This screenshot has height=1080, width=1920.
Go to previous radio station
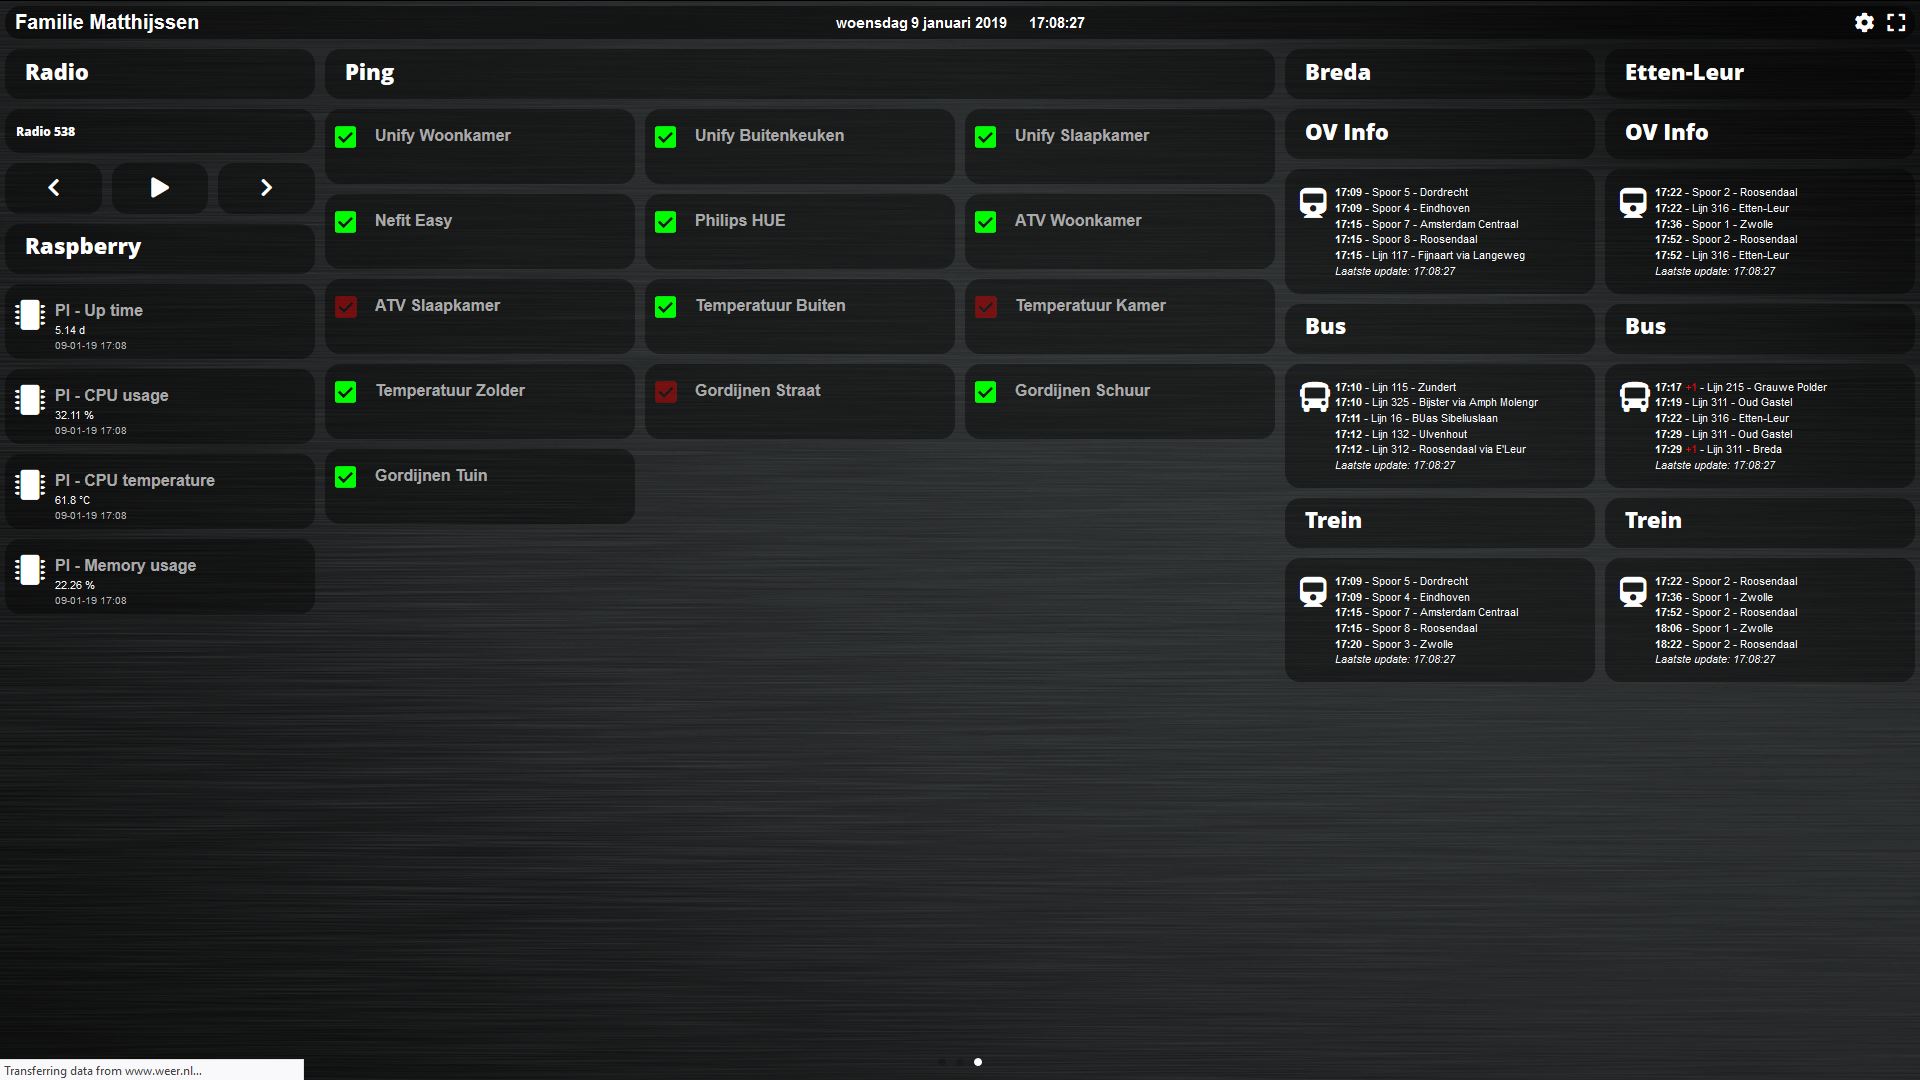click(54, 188)
